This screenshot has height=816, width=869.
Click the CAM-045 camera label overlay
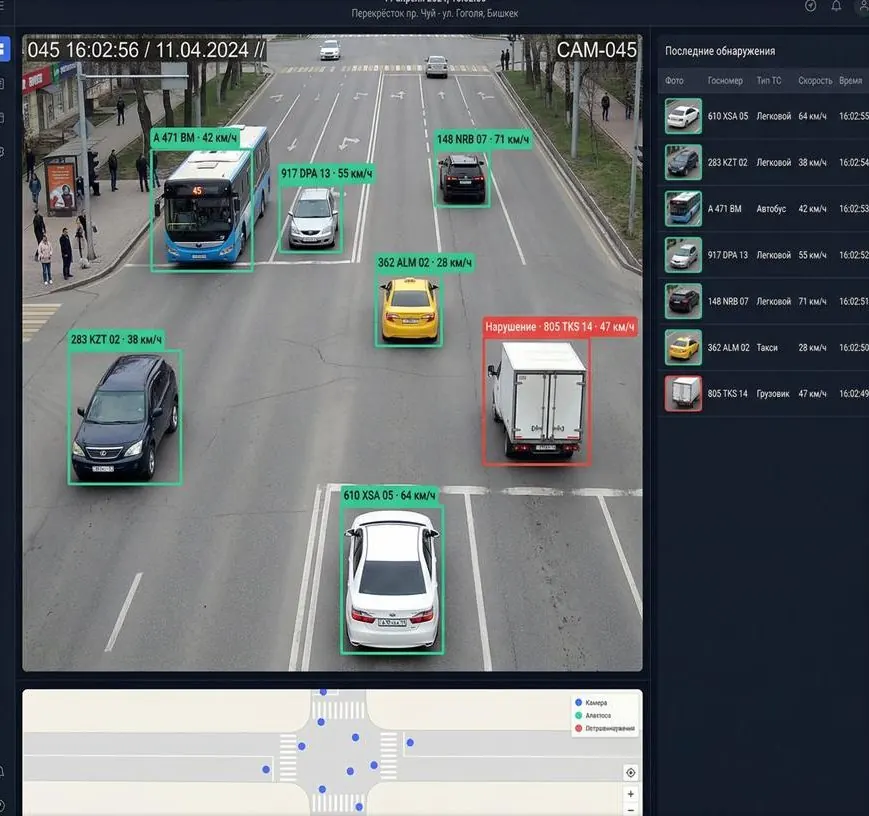pos(596,49)
